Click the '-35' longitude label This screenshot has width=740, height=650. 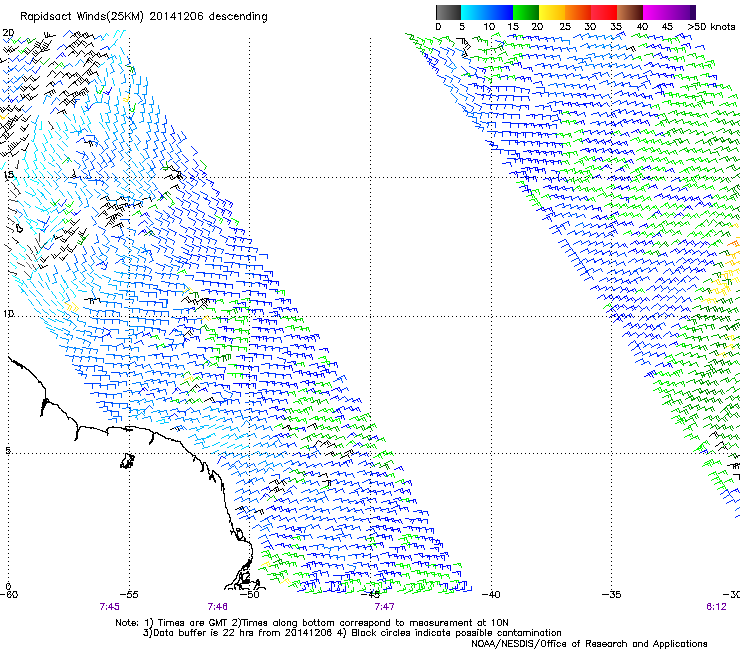tap(612, 595)
